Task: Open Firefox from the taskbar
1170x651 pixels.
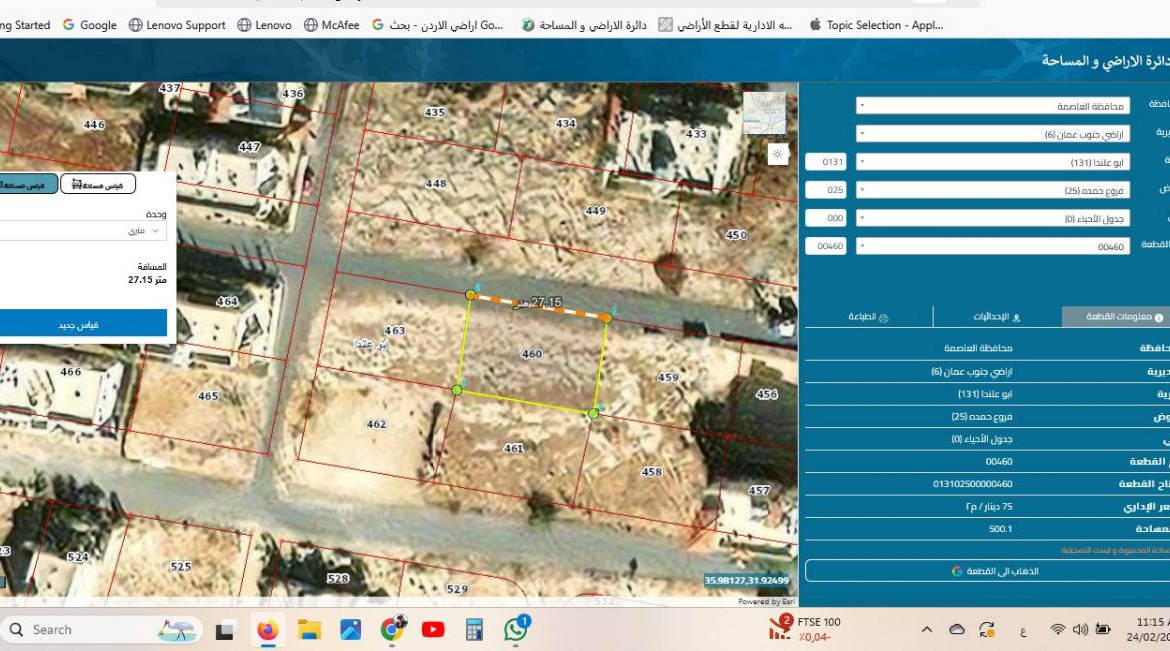Action: pyautogui.click(x=267, y=630)
